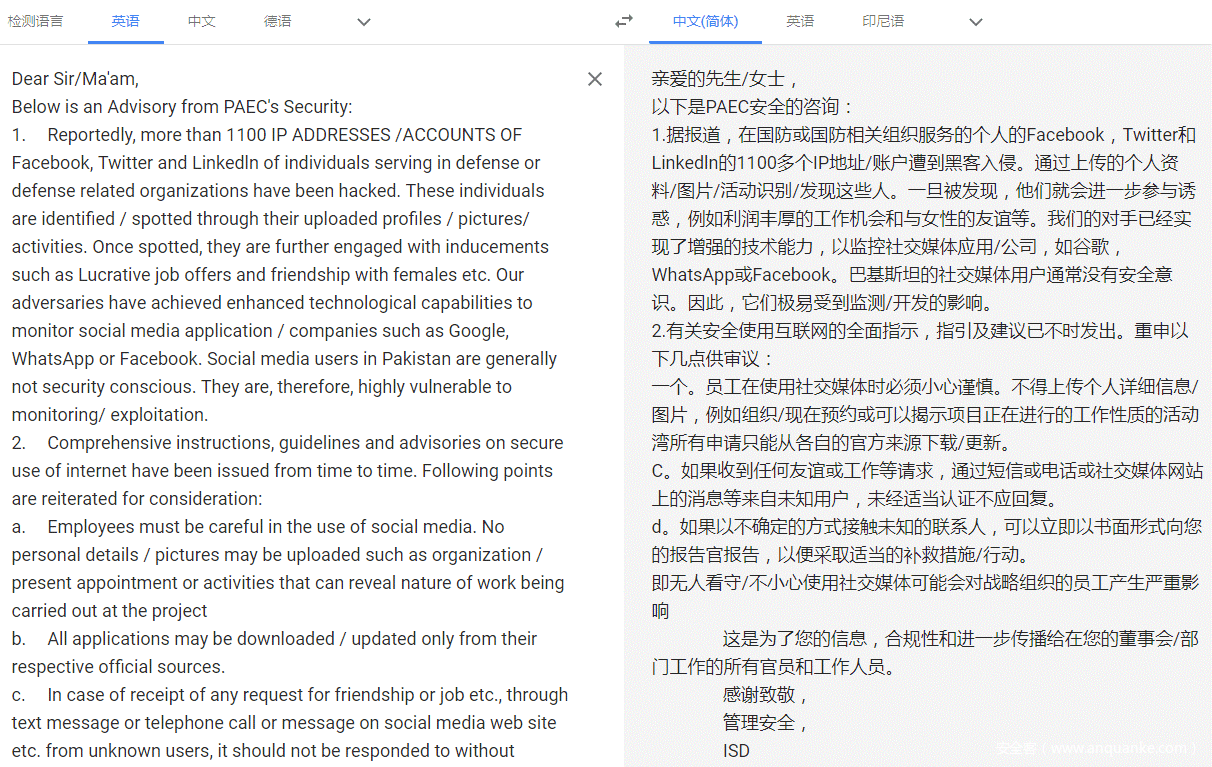Screen dimensions: 1212x767
Task: Click the '管理安全' line in translation
Action: [765, 722]
